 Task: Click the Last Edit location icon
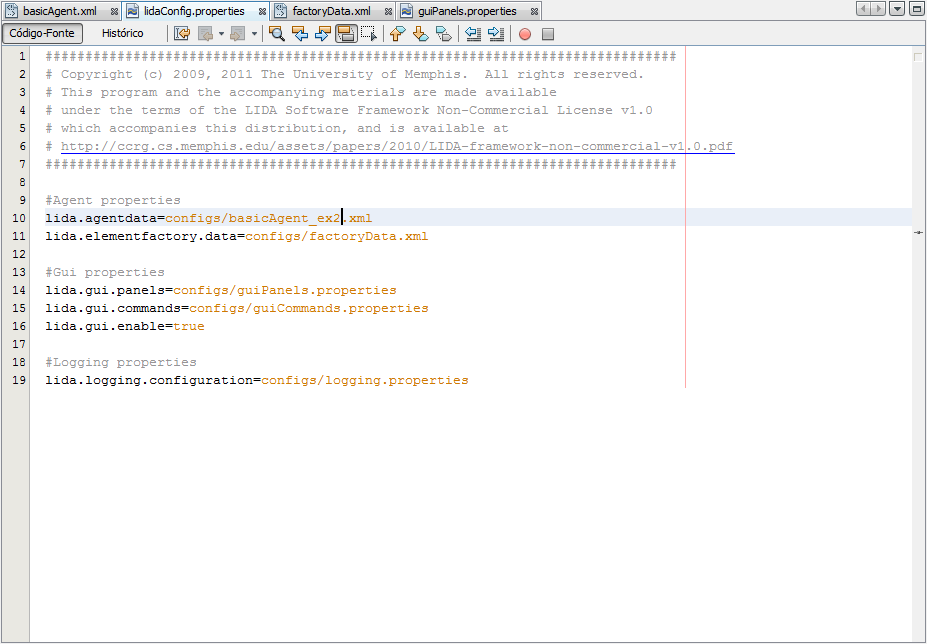coord(182,33)
